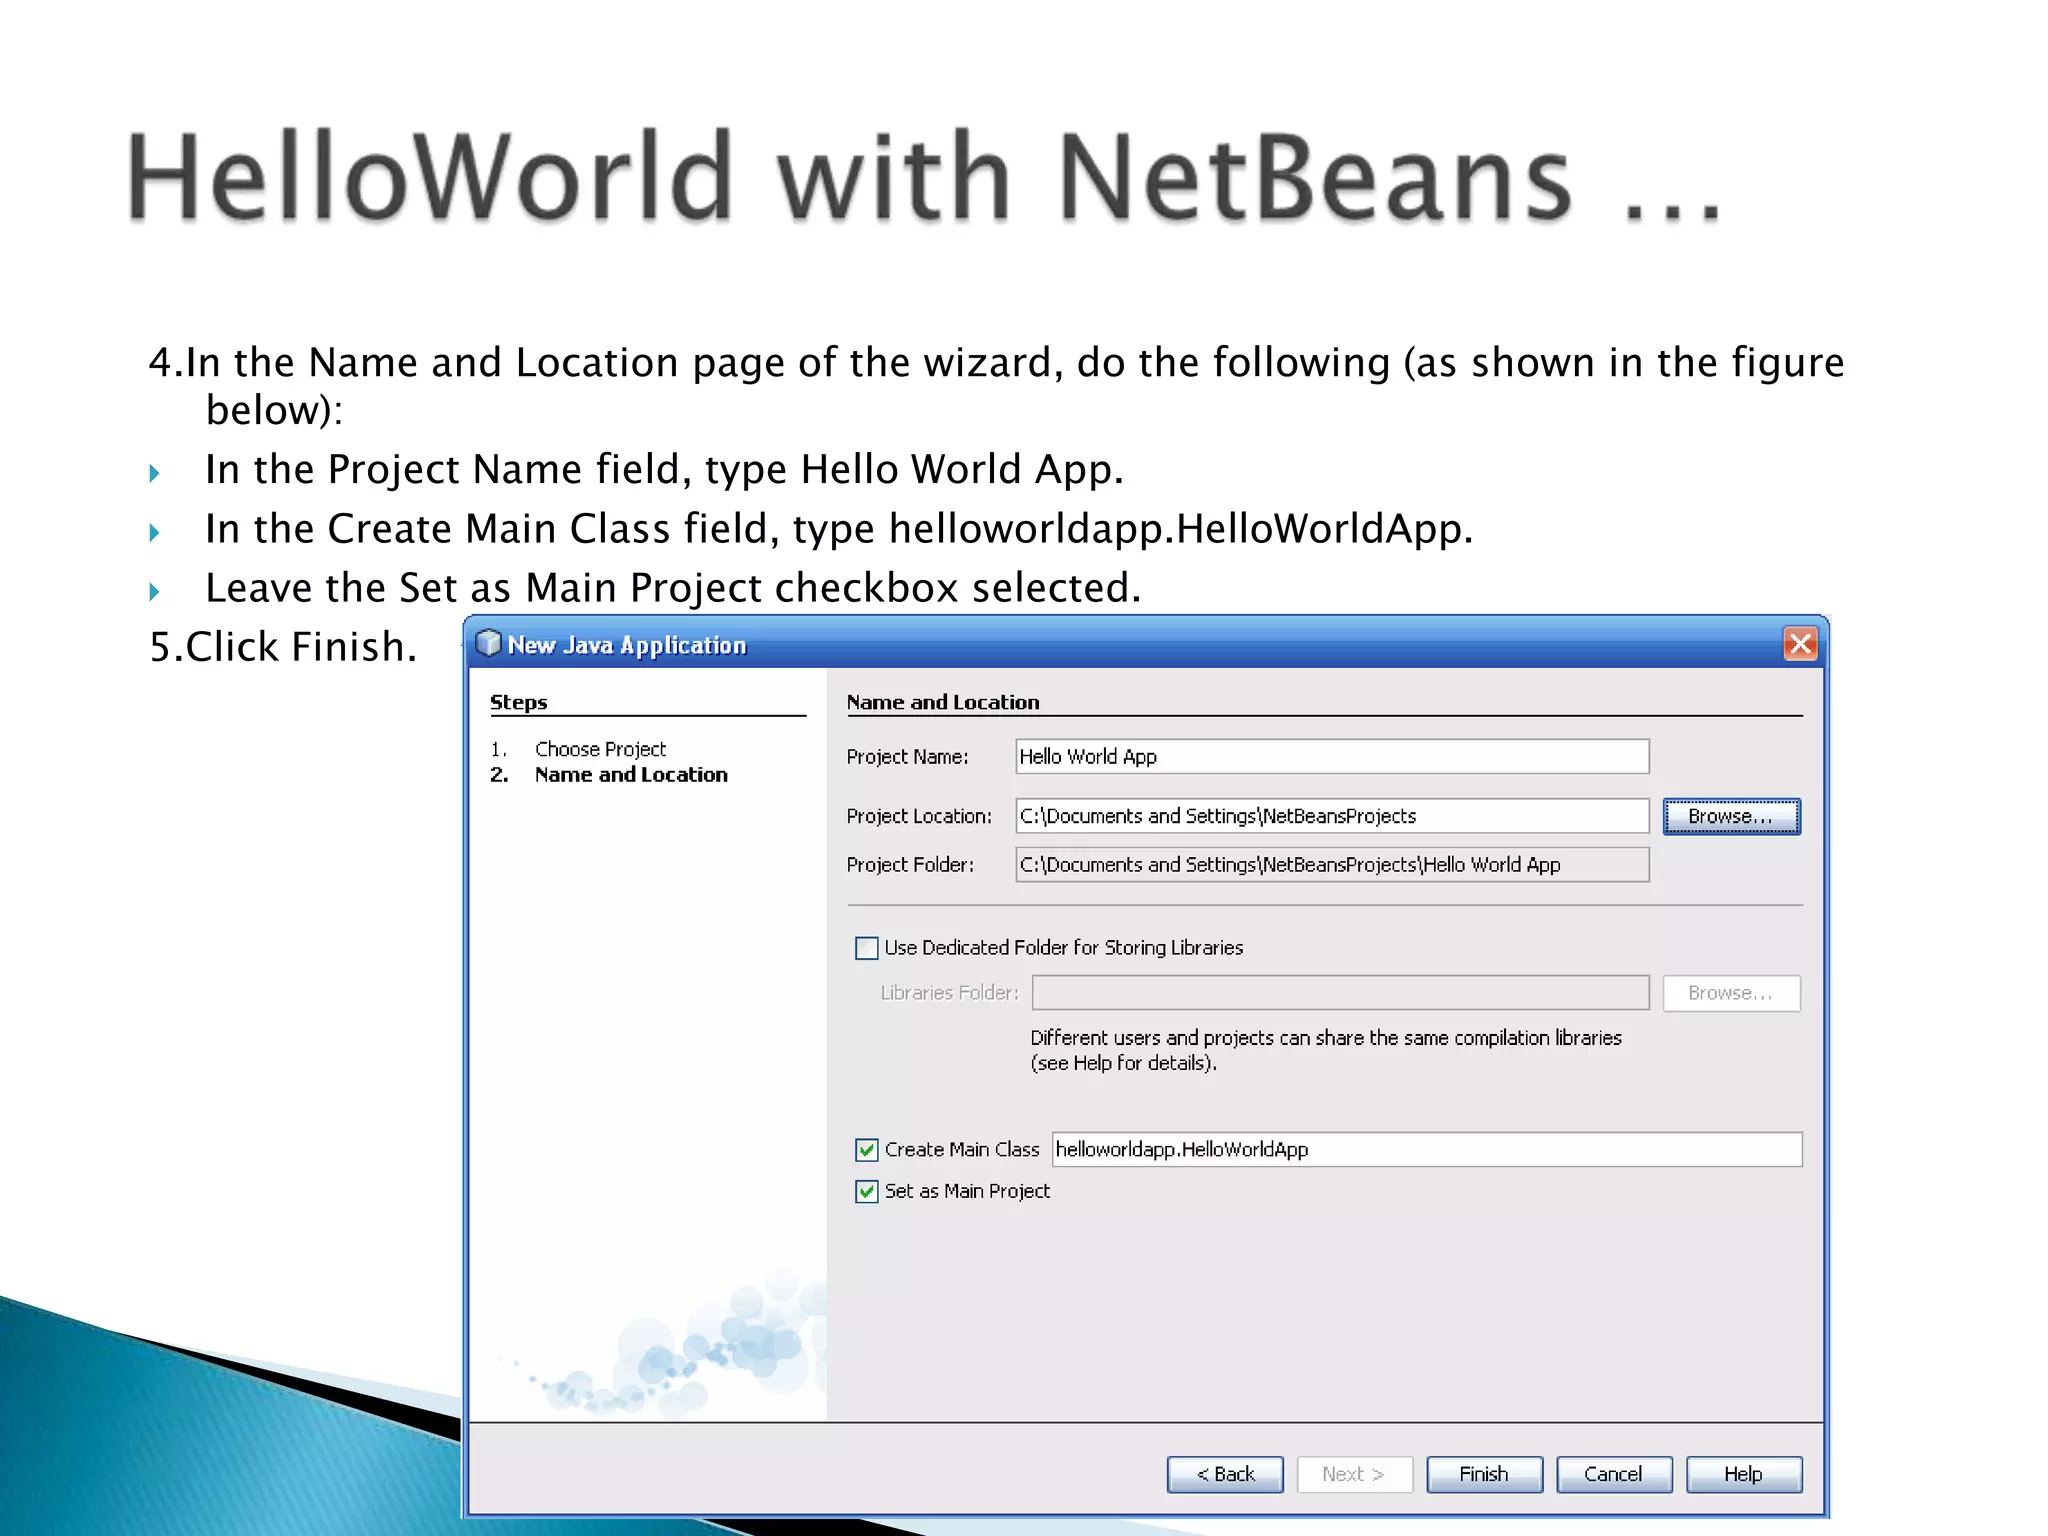2048x1536 pixels.
Task: Click the Project Folder: label
Action: [x=910, y=865]
